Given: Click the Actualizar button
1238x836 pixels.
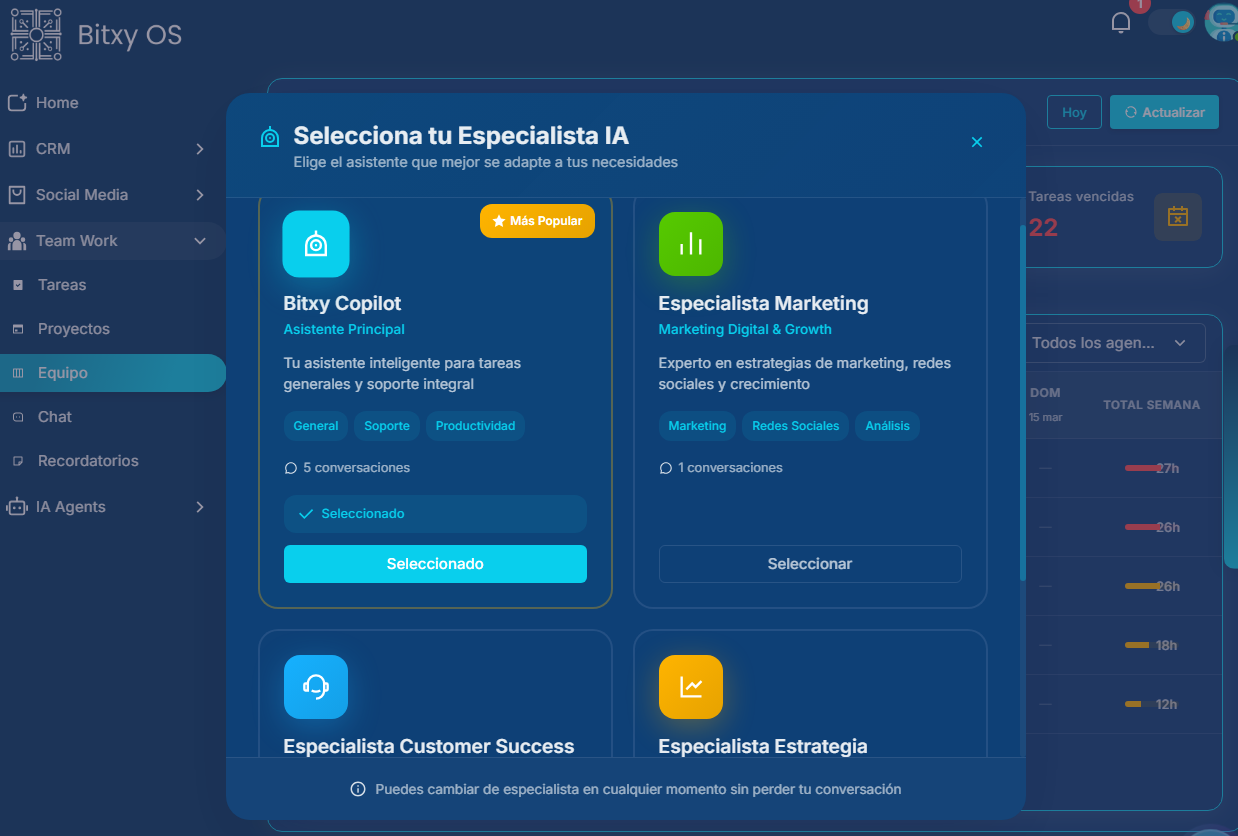Looking at the screenshot, I should (x=1164, y=112).
